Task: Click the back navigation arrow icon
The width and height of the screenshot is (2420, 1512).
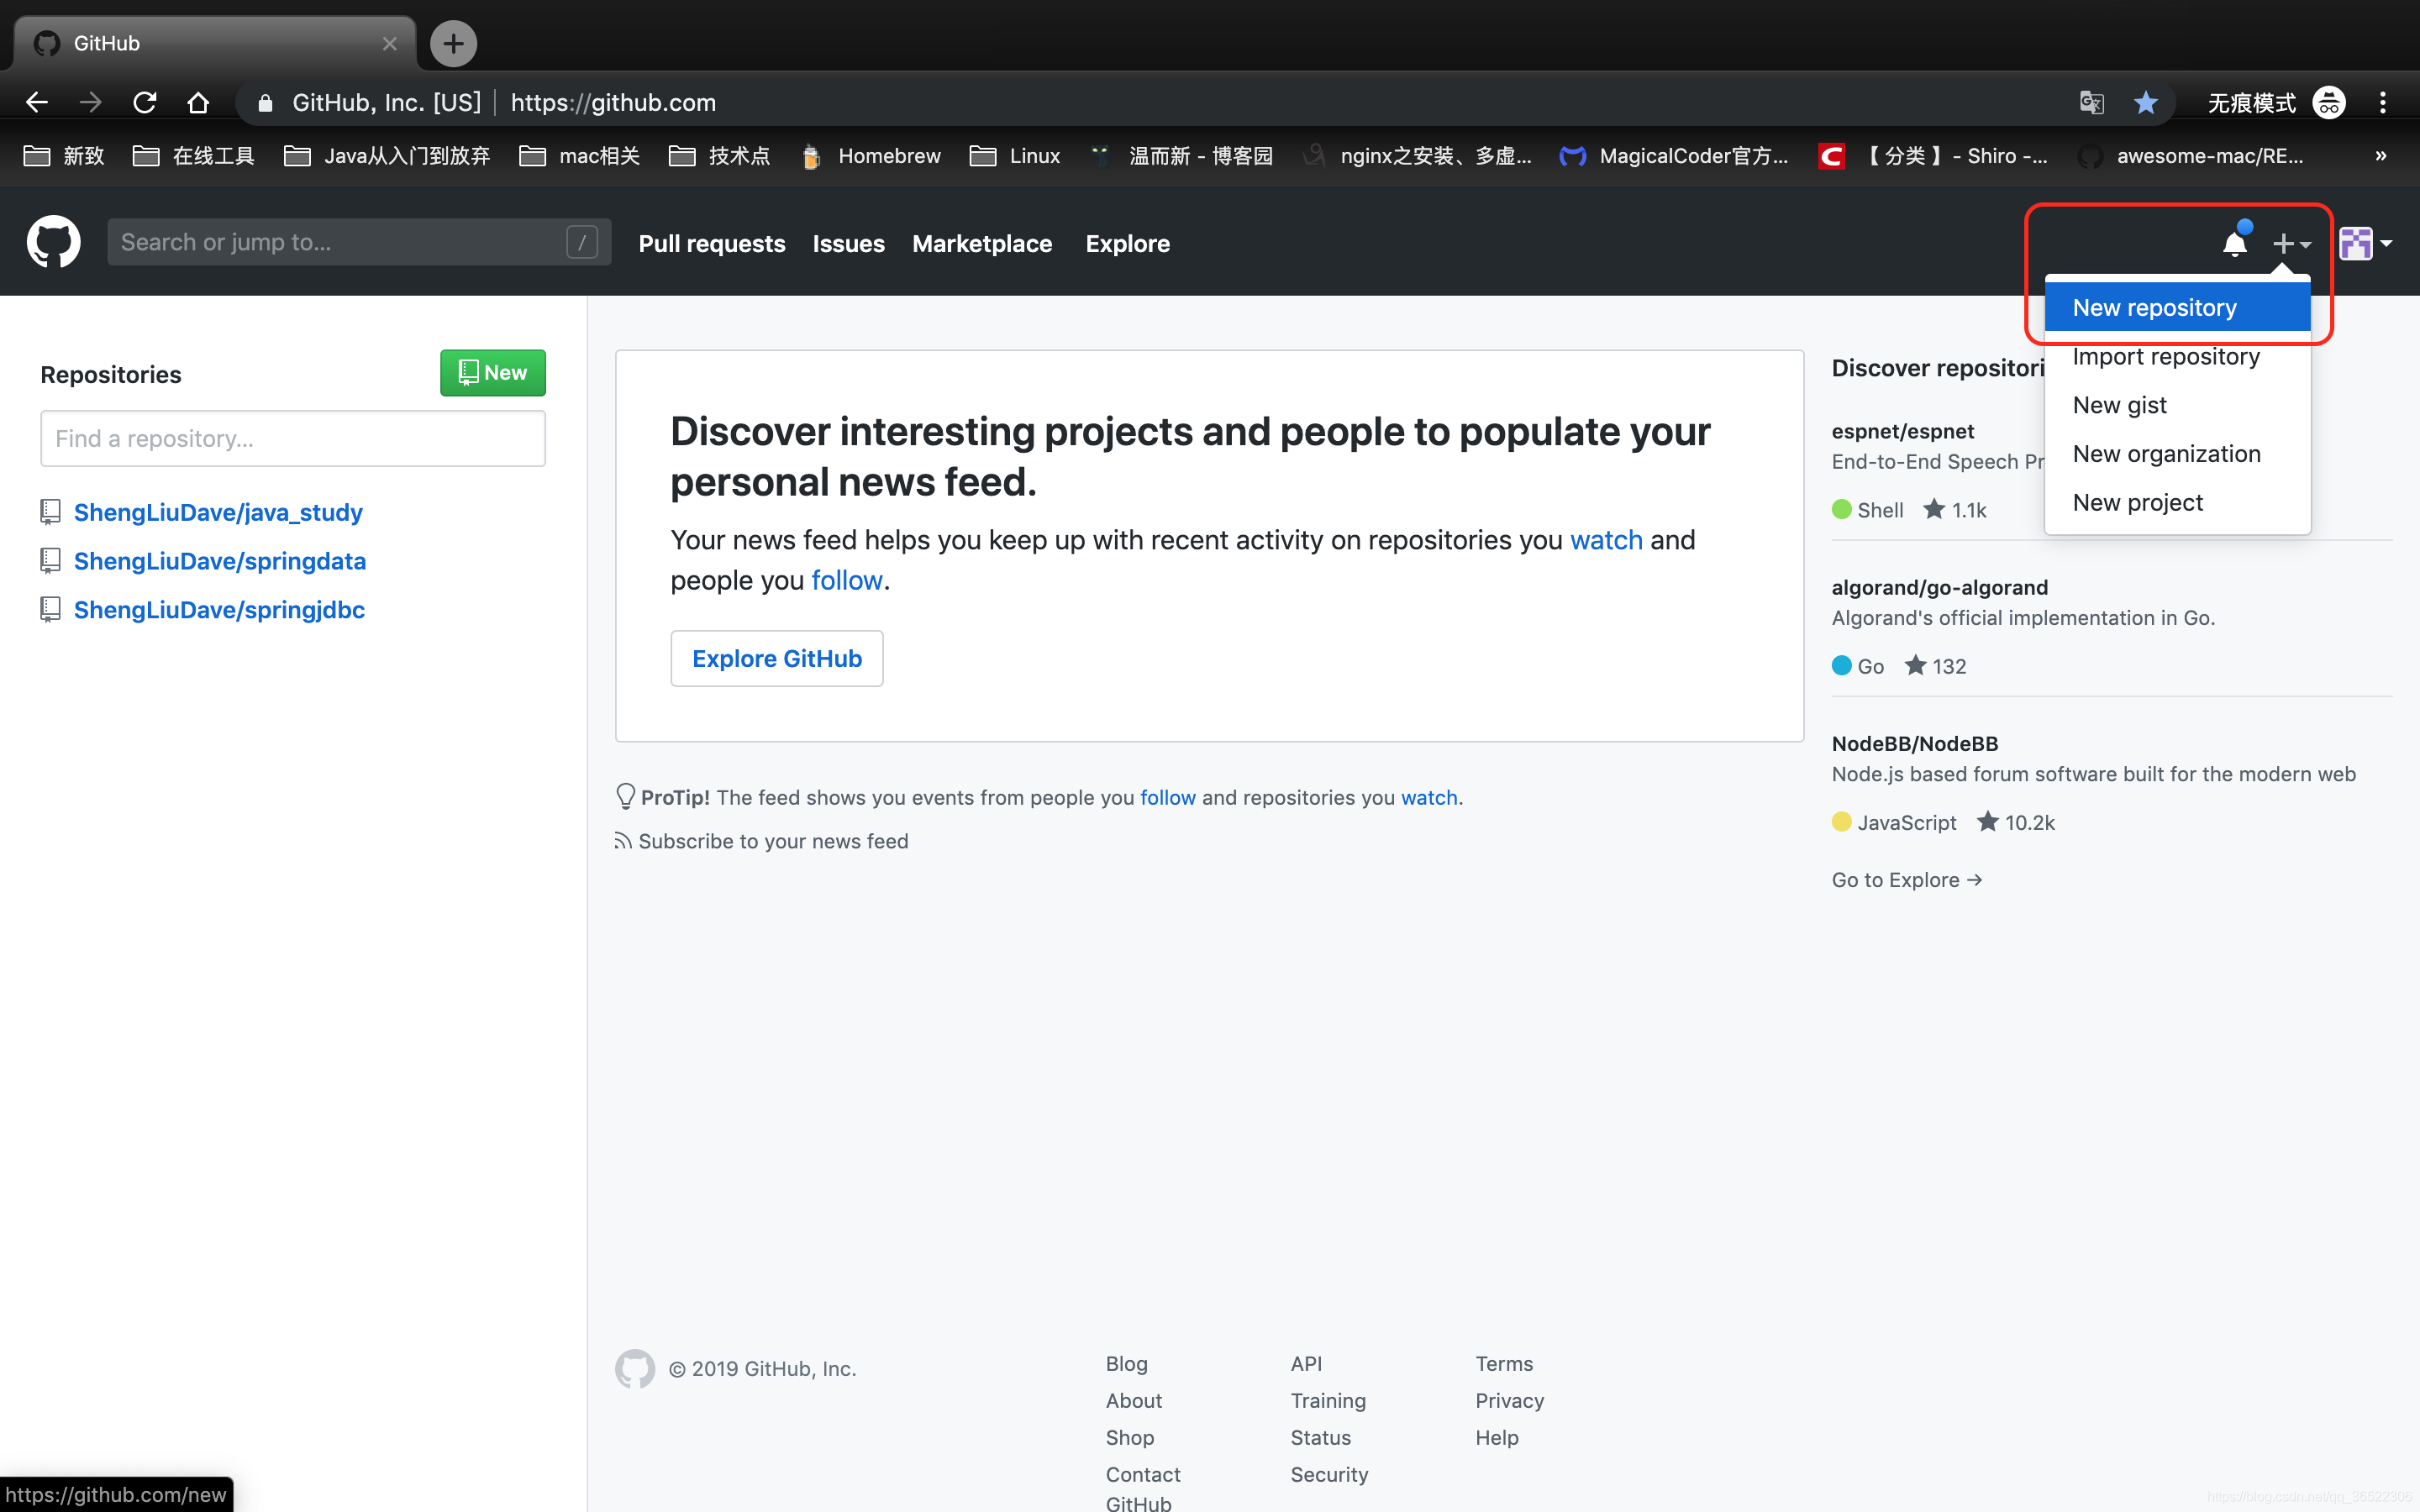Action: [37, 101]
